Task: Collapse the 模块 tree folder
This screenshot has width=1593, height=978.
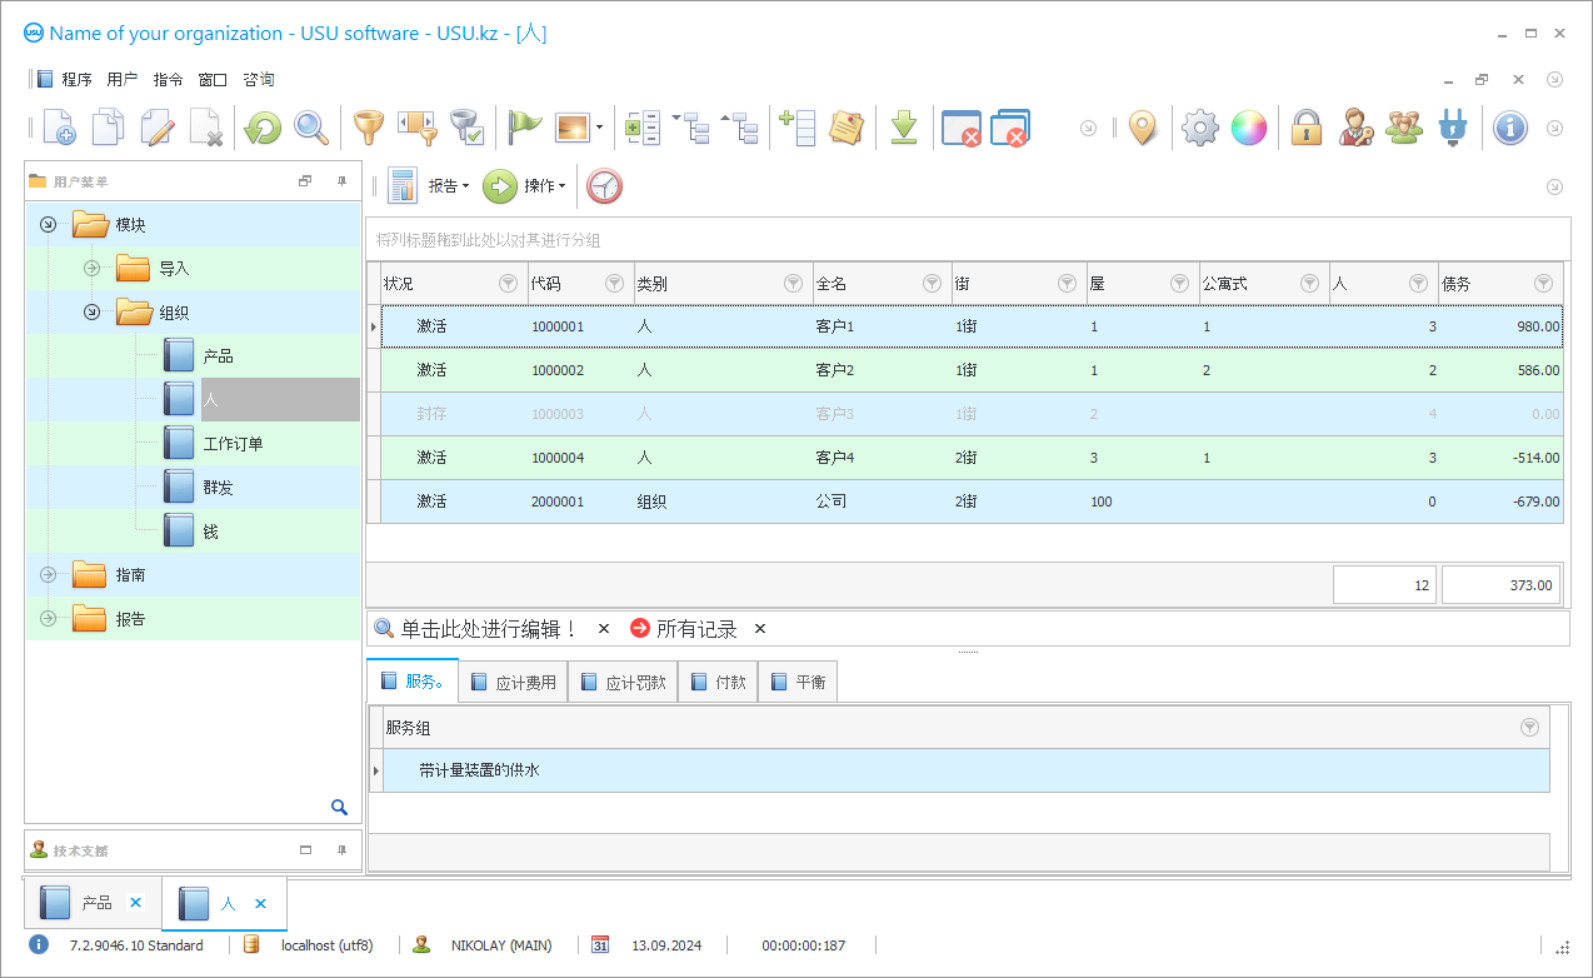Action: (x=48, y=224)
